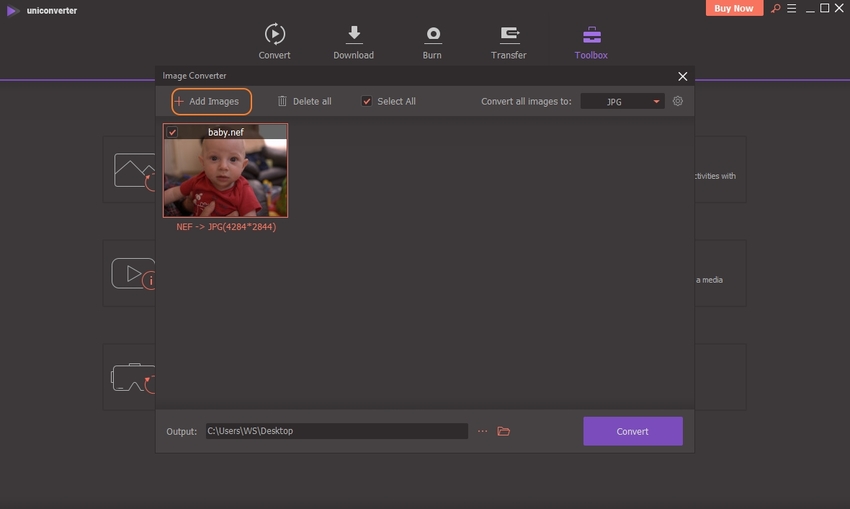
Task: Open the Convert tab icon
Action: tap(274, 34)
